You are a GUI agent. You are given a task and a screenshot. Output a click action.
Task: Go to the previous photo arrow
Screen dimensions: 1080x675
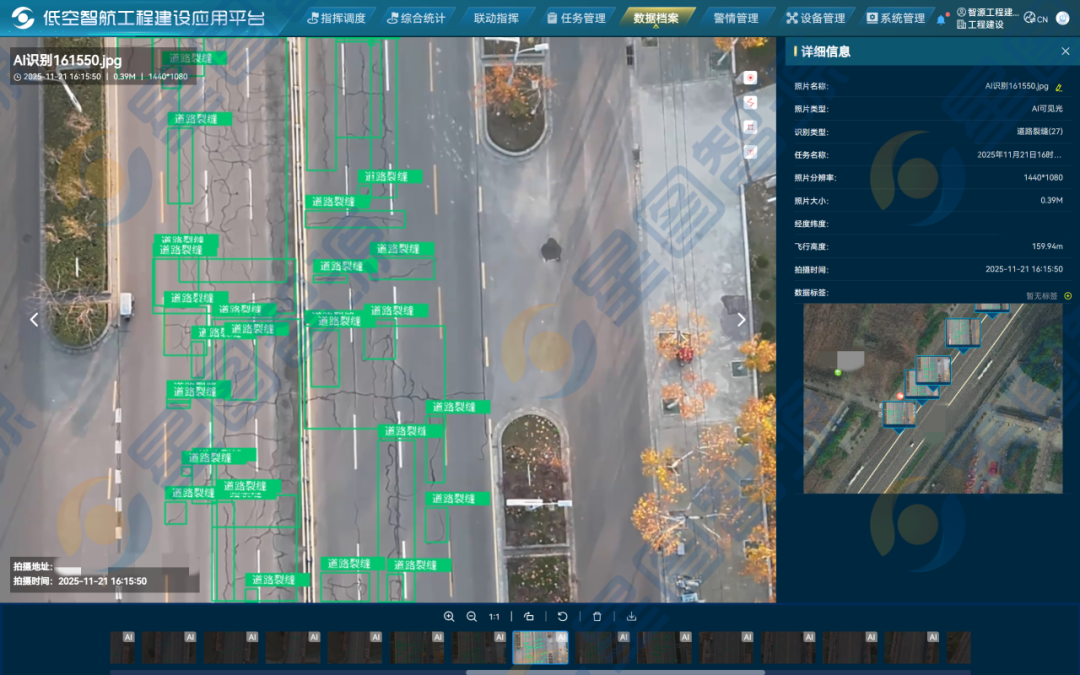tap(34, 320)
